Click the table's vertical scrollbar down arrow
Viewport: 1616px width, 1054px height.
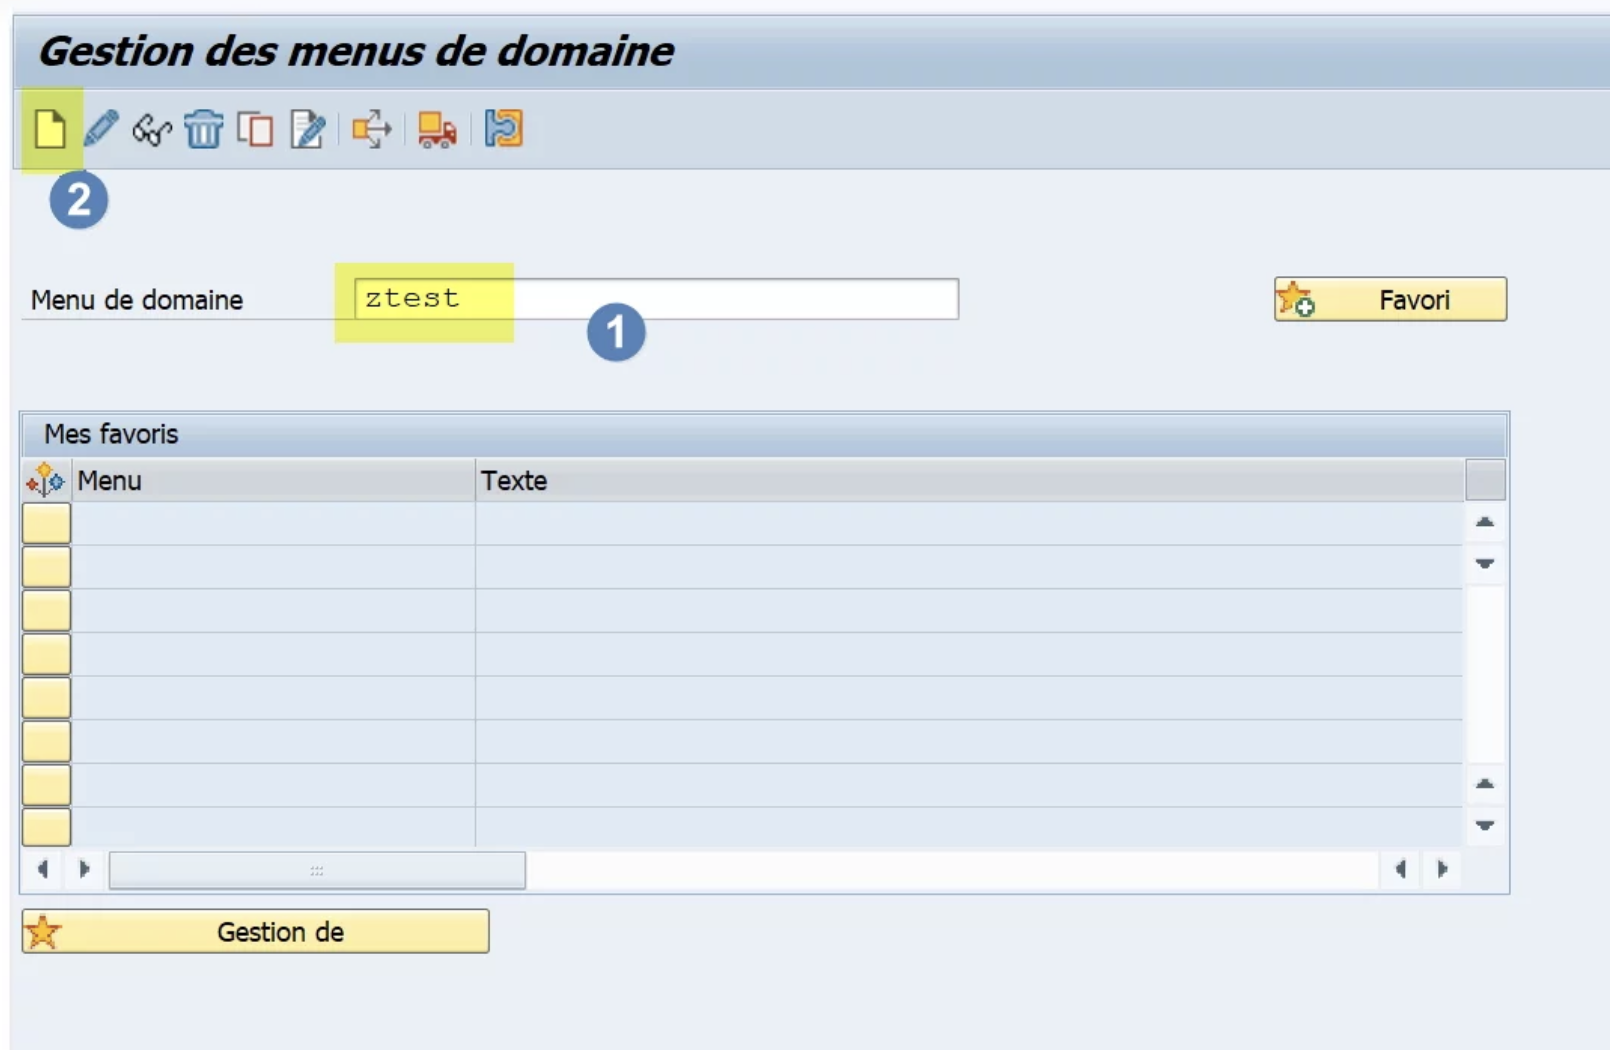1486,563
